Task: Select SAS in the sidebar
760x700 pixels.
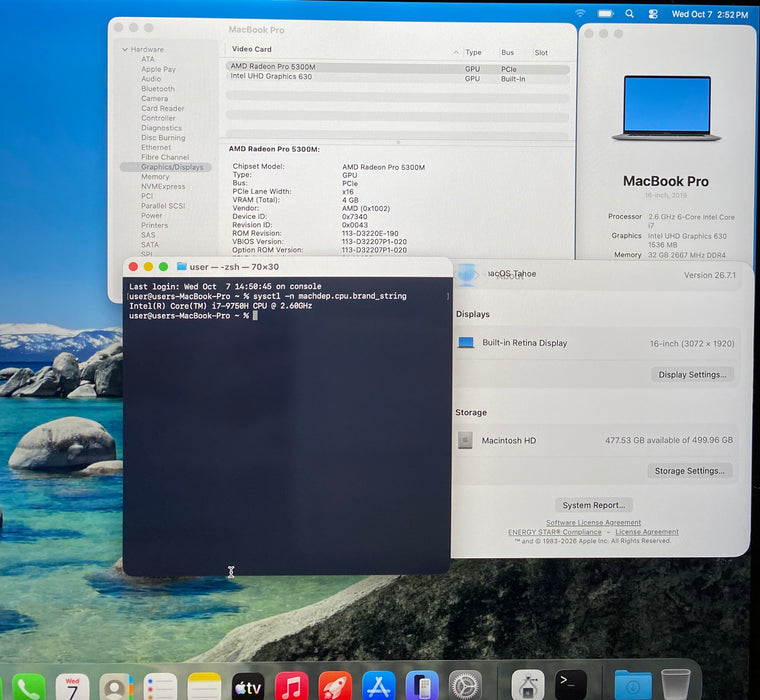Action: pyautogui.click(x=148, y=235)
